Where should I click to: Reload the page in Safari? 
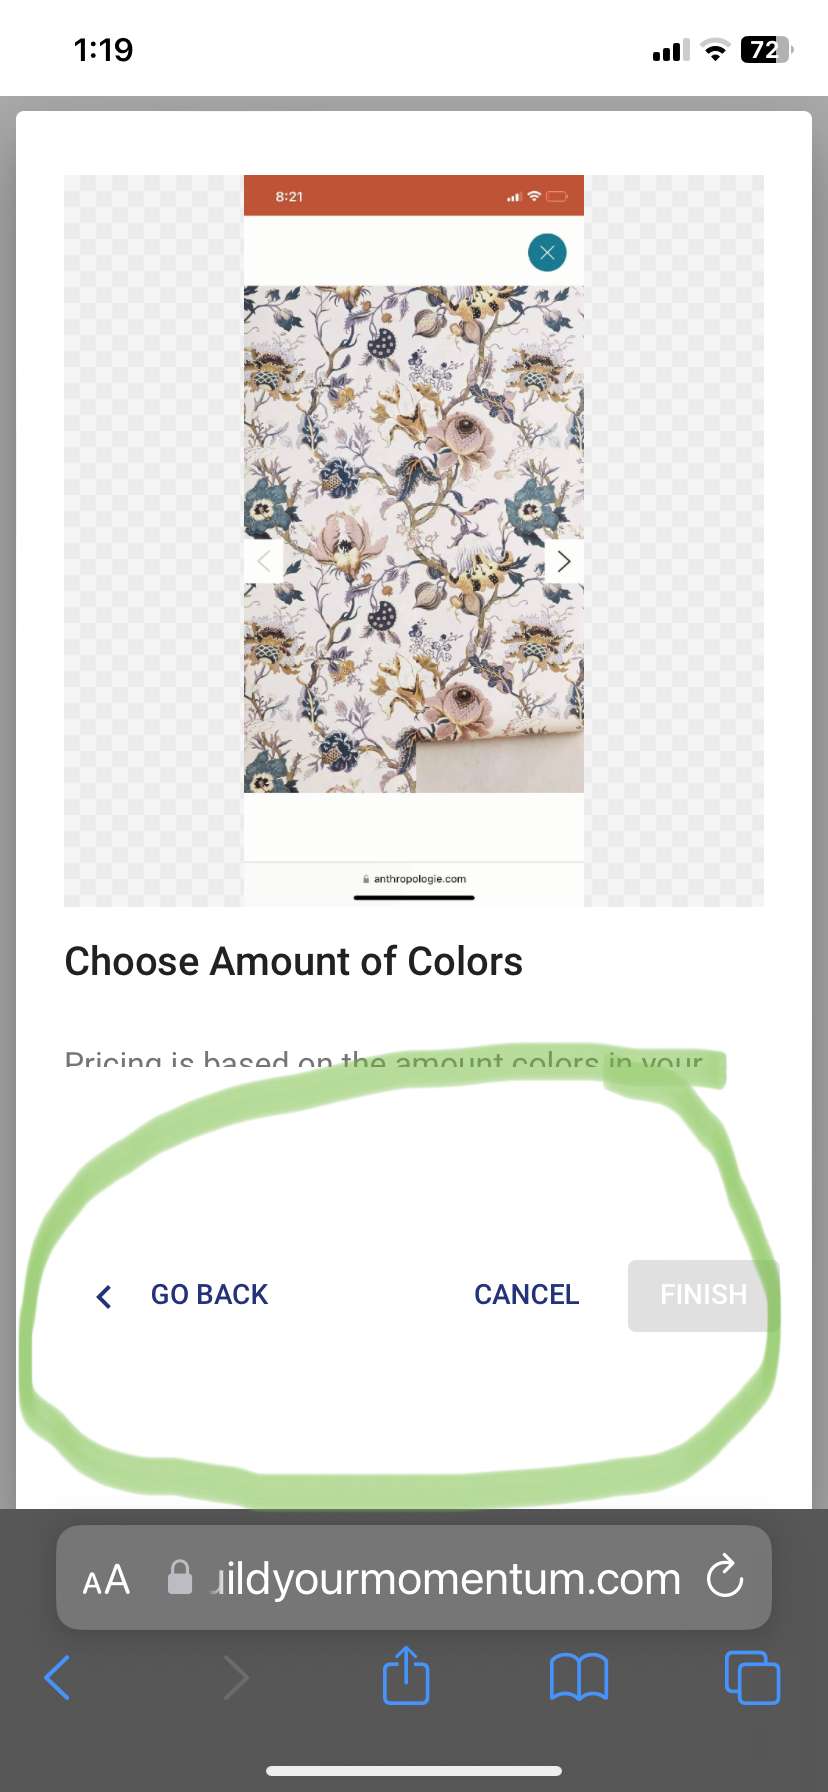click(724, 1578)
